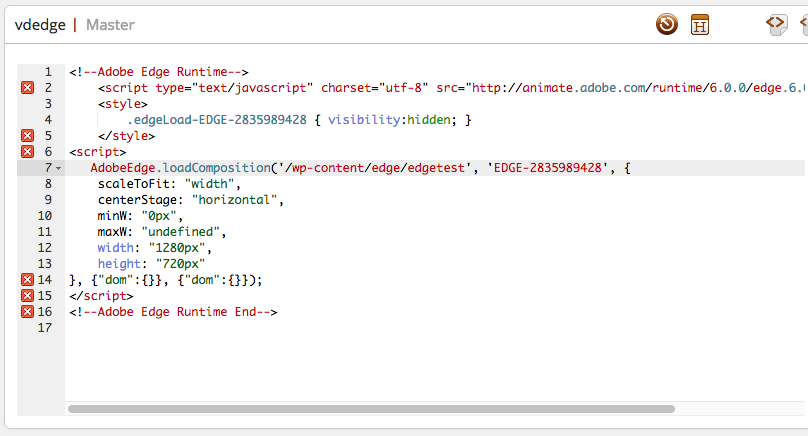808x436 pixels.
Task: Click error marker on line 14
Action: pyautogui.click(x=27, y=279)
